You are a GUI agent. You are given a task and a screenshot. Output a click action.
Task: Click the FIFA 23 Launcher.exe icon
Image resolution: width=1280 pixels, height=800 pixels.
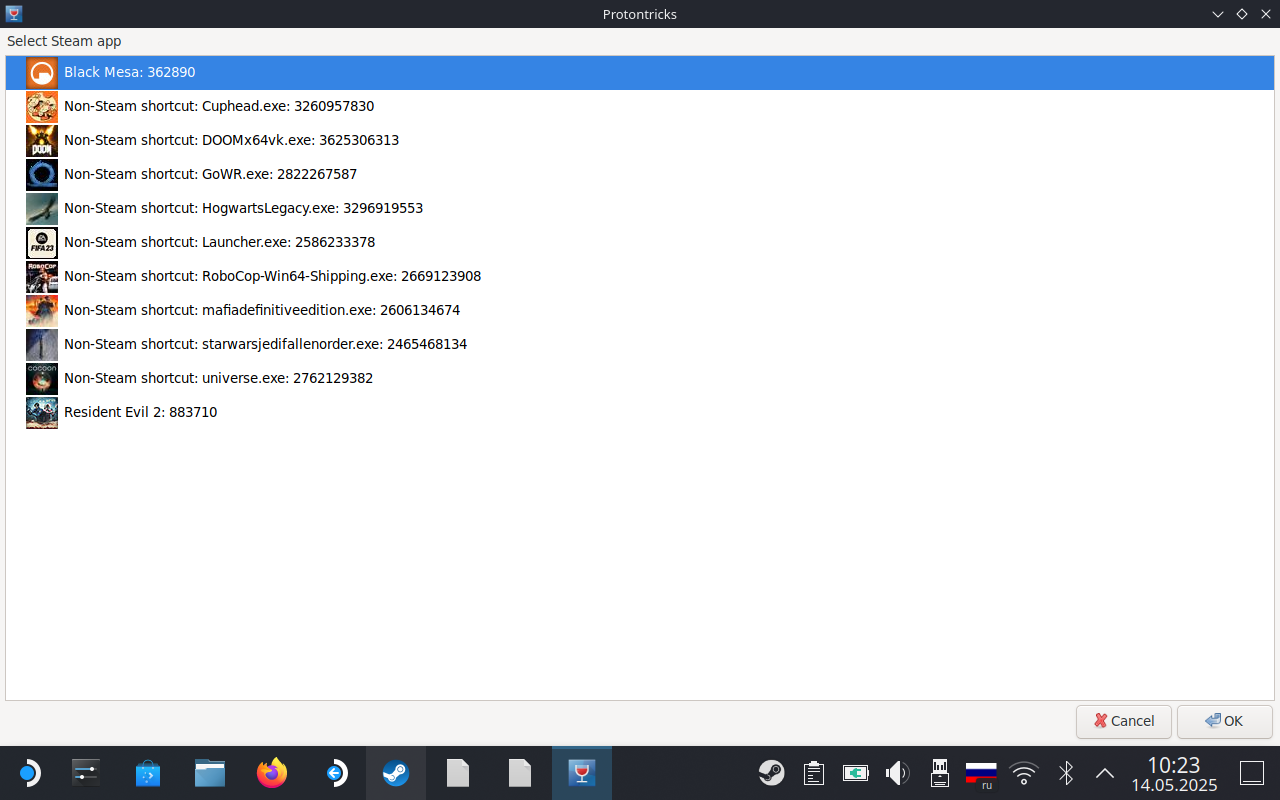pyautogui.click(x=42, y=243)
